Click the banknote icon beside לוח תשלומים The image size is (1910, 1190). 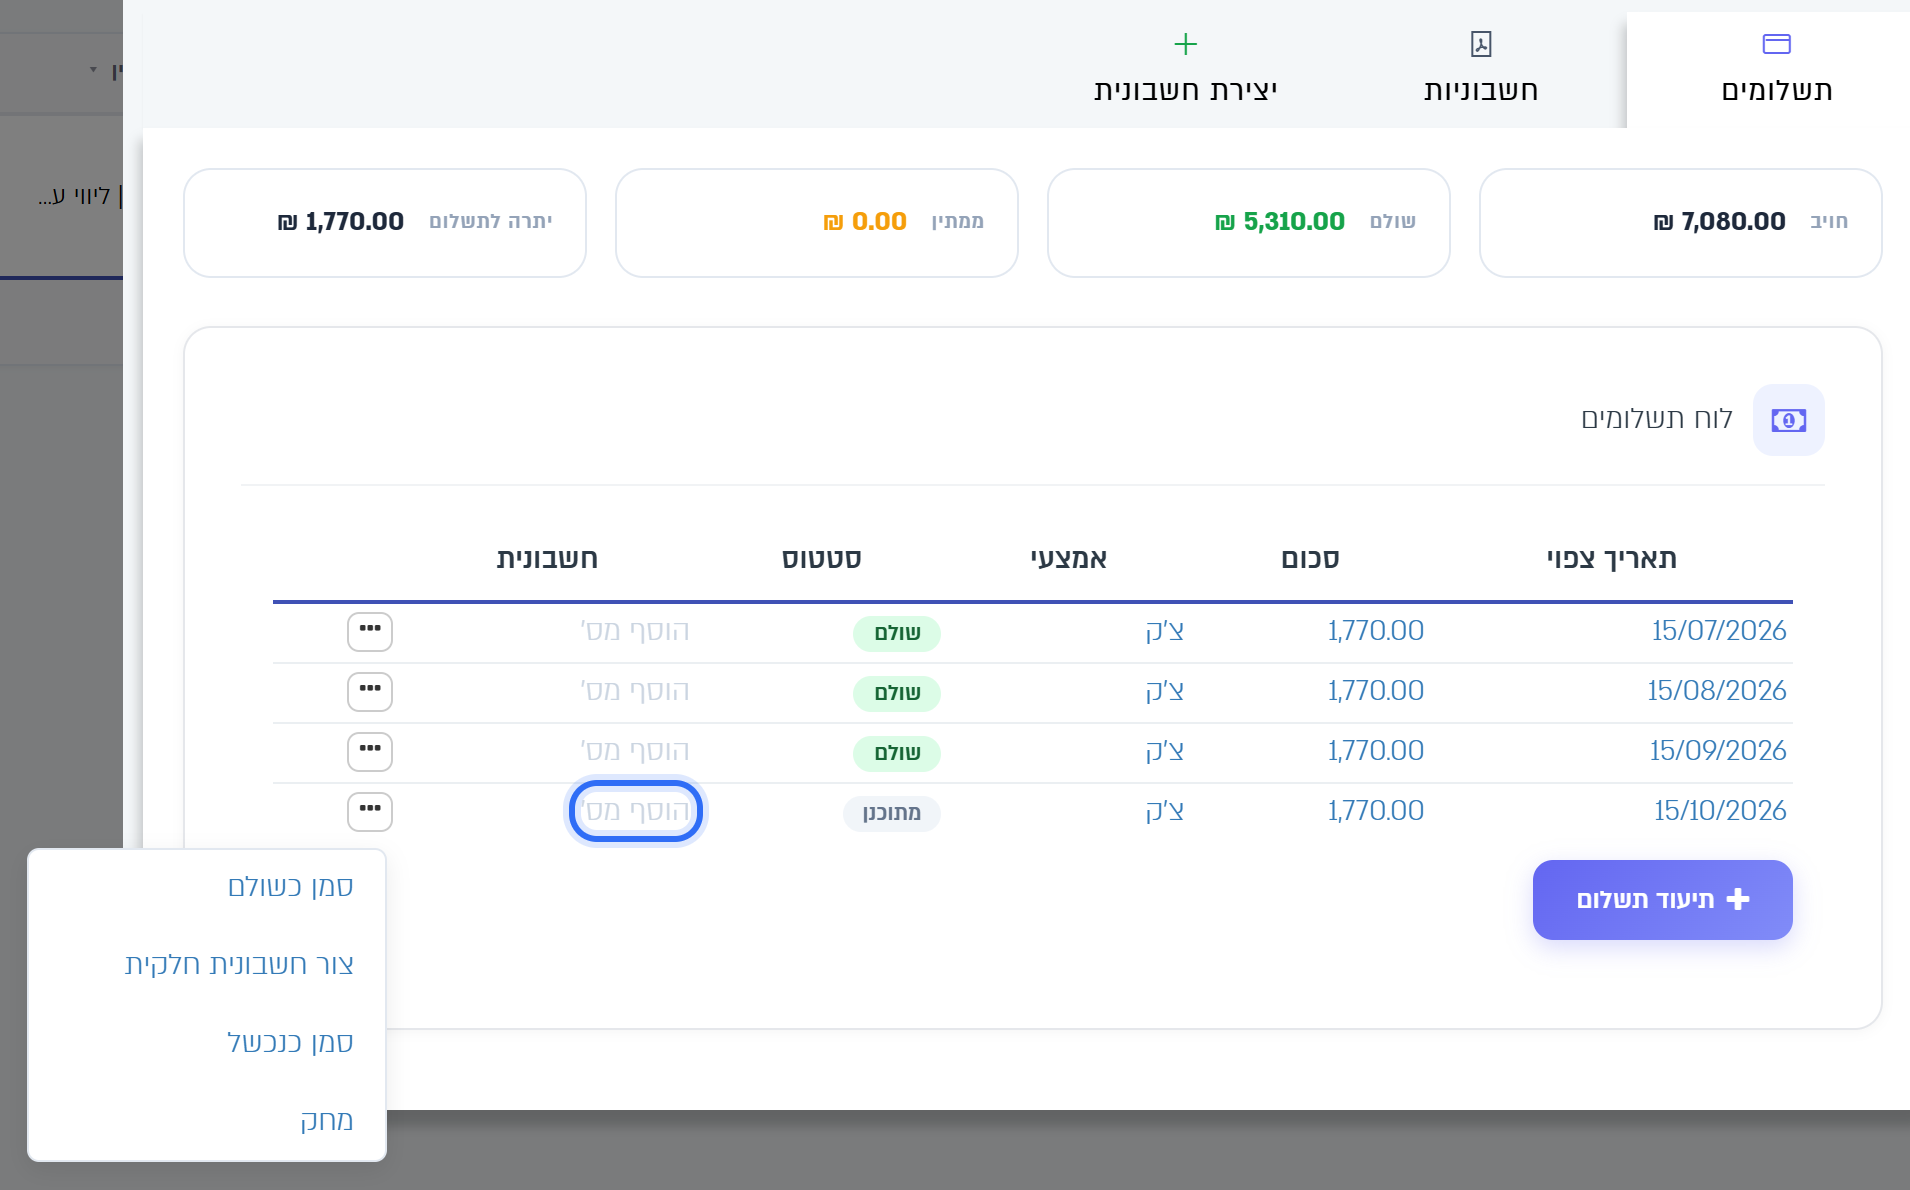tap(1788, 420)
